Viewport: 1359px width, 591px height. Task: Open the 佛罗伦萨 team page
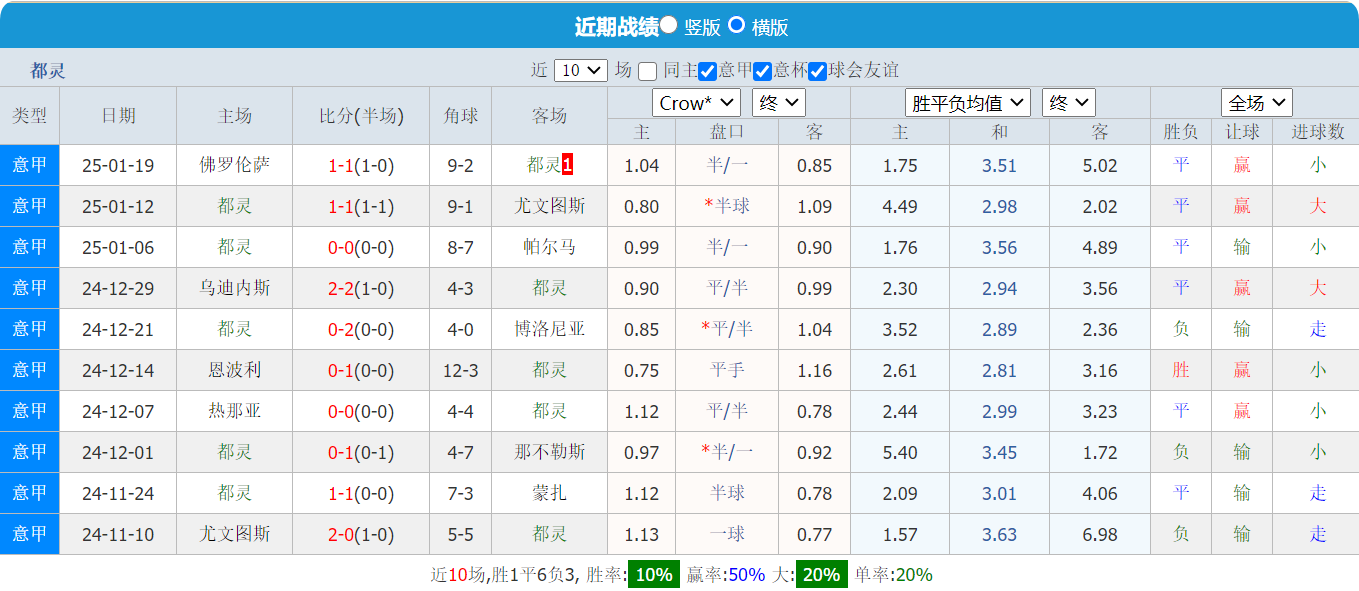[233, 165]
